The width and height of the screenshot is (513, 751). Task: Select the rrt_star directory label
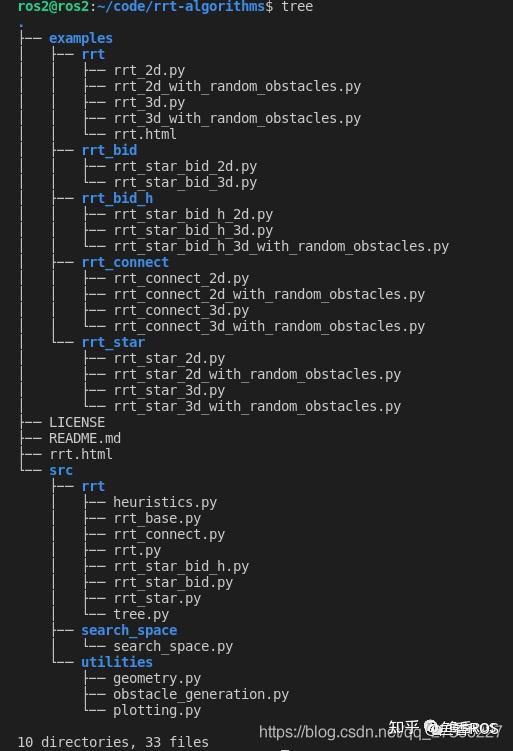click(x=113, y=342)
